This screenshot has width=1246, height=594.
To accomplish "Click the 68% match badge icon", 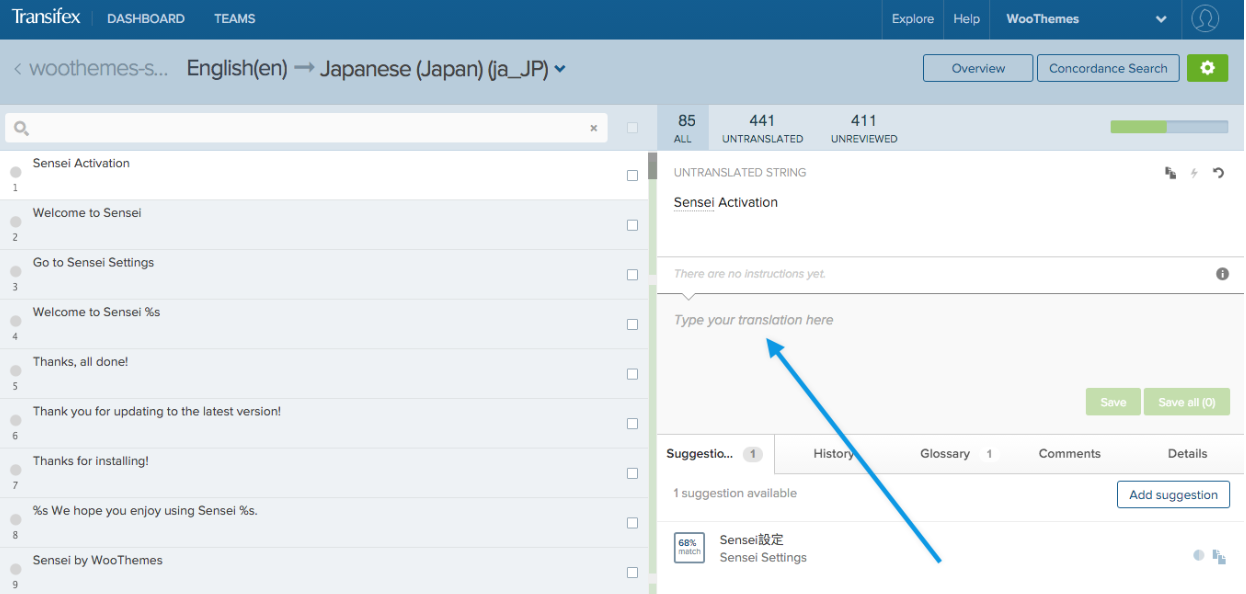I will (x=689, y=547).
